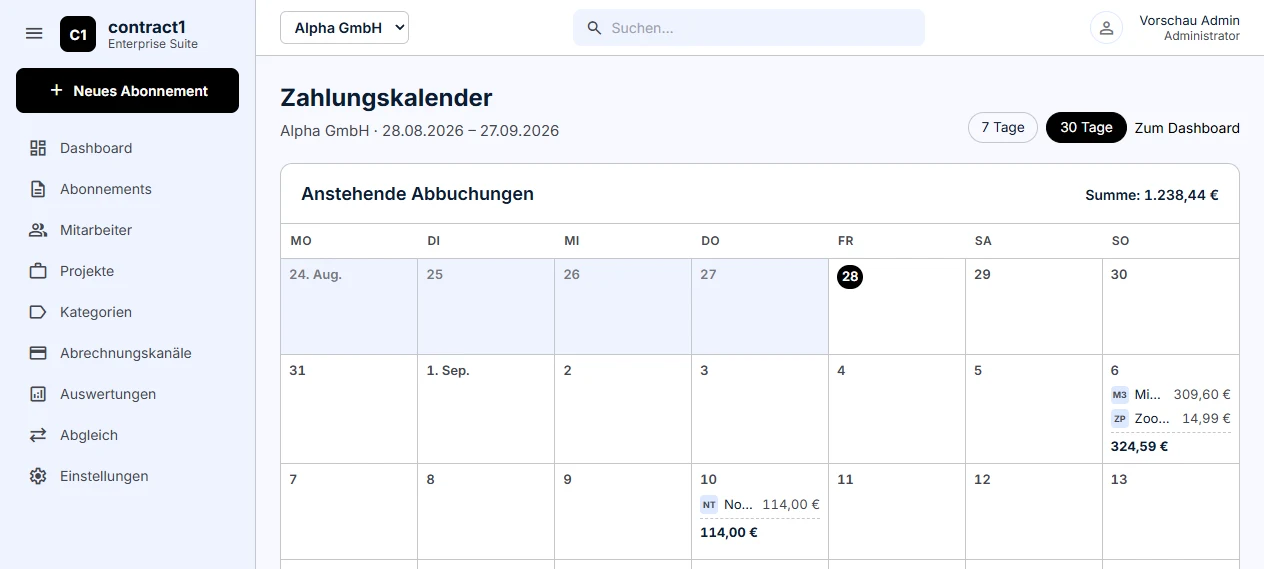Click calendar day 7
The width and height of the screenshot is (1264, 569).
(349, 511)
